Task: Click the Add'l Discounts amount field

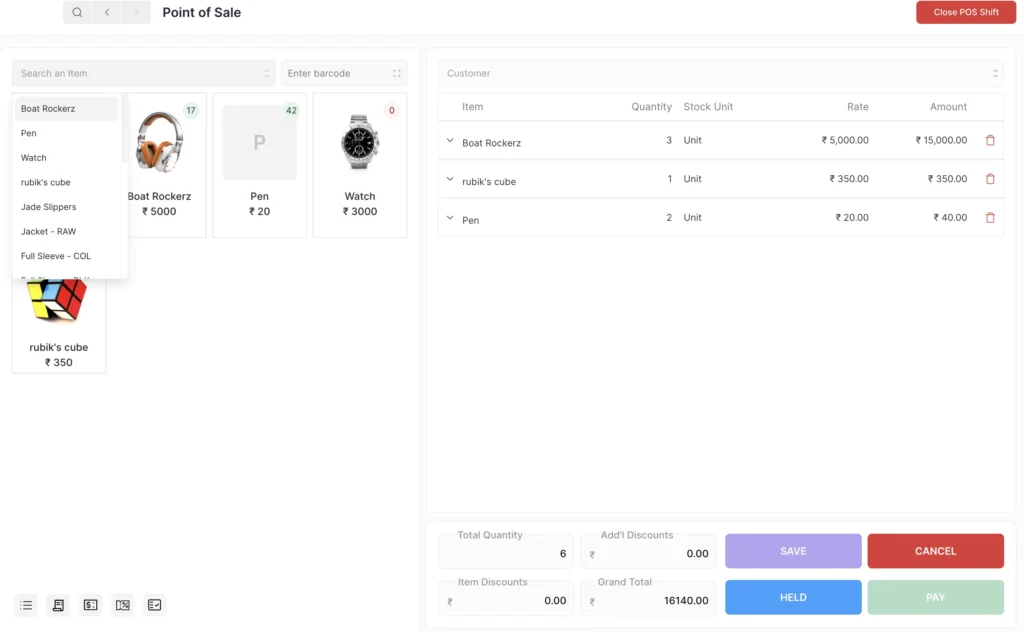Action: pos(648,551)
